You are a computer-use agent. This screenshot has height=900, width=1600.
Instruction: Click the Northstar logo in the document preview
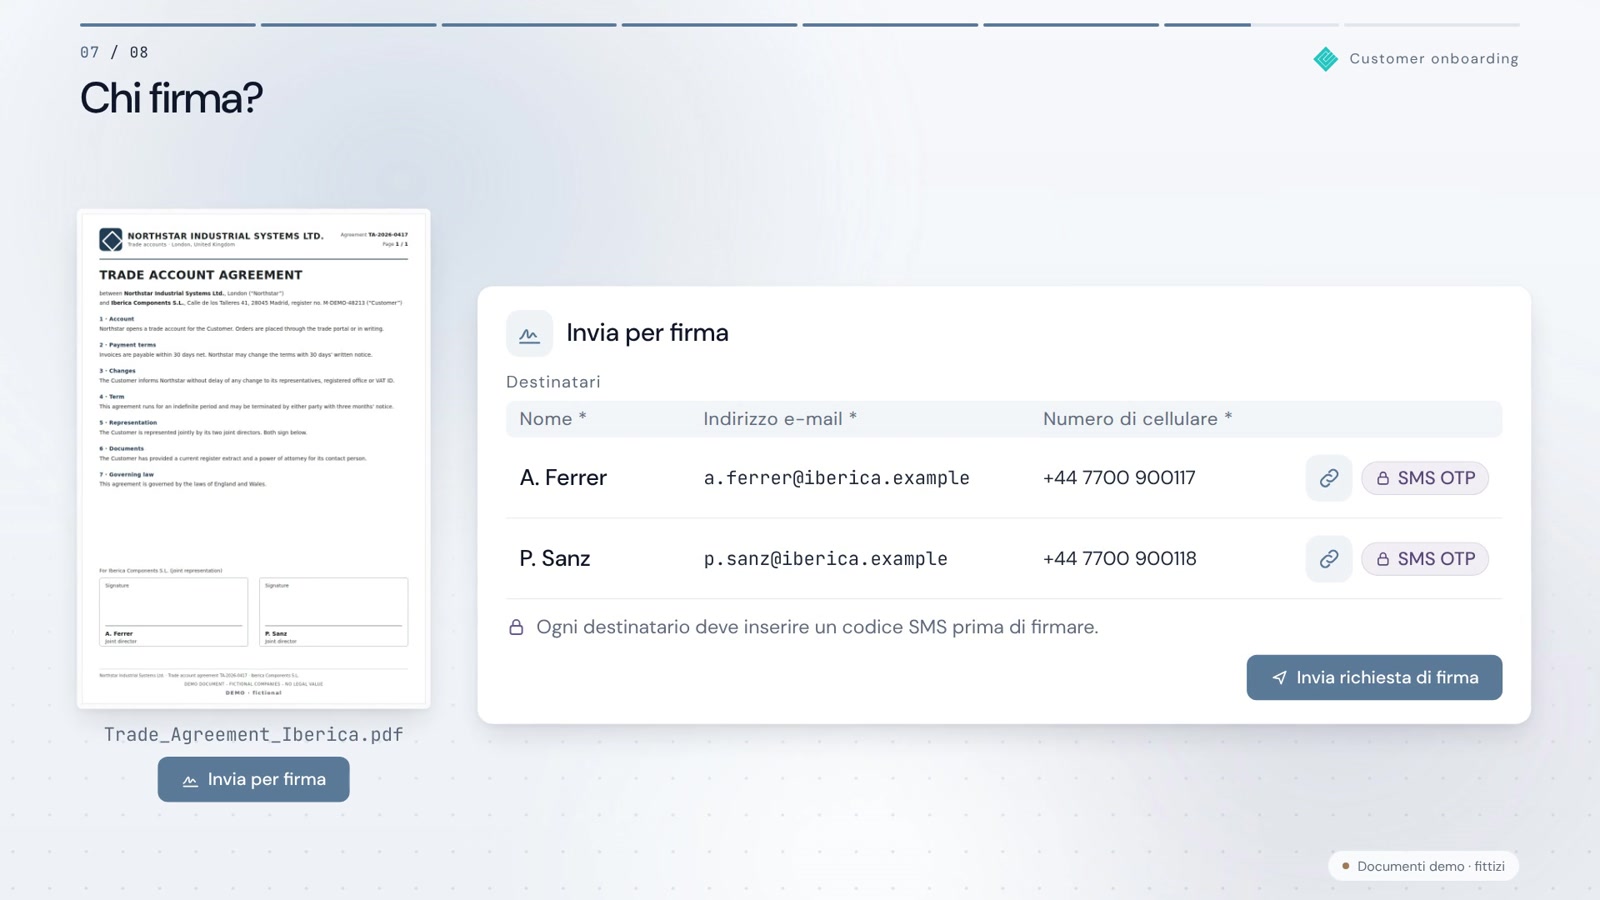(x=111, y=240)
